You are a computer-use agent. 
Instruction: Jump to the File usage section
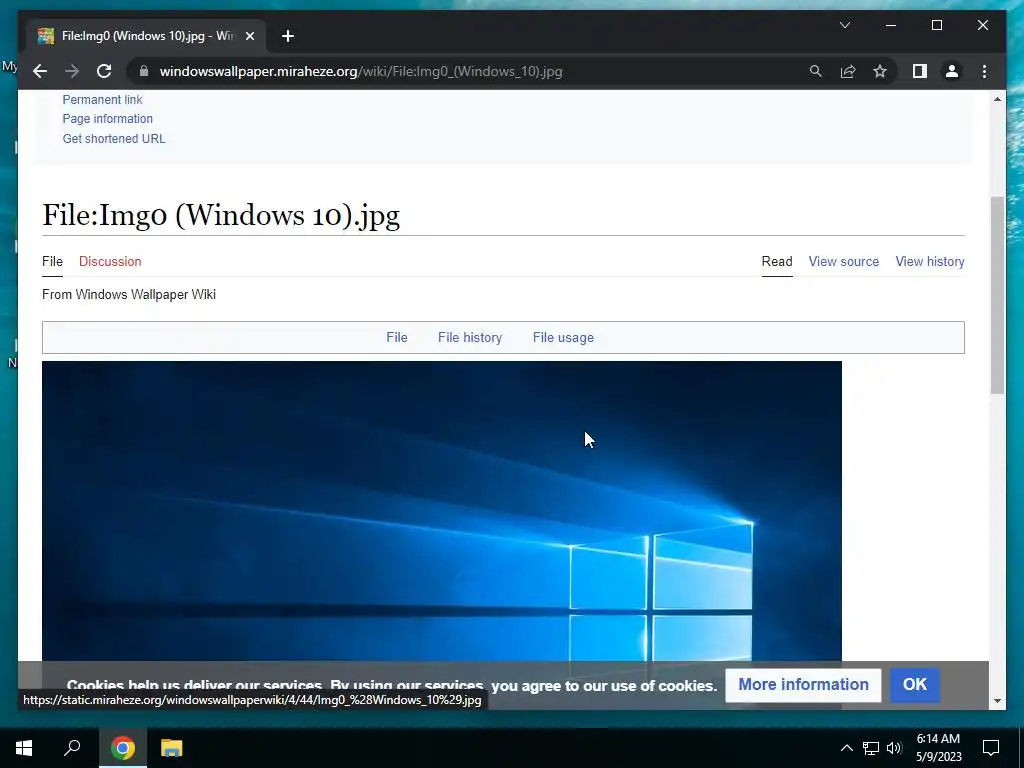click(564, 338)
